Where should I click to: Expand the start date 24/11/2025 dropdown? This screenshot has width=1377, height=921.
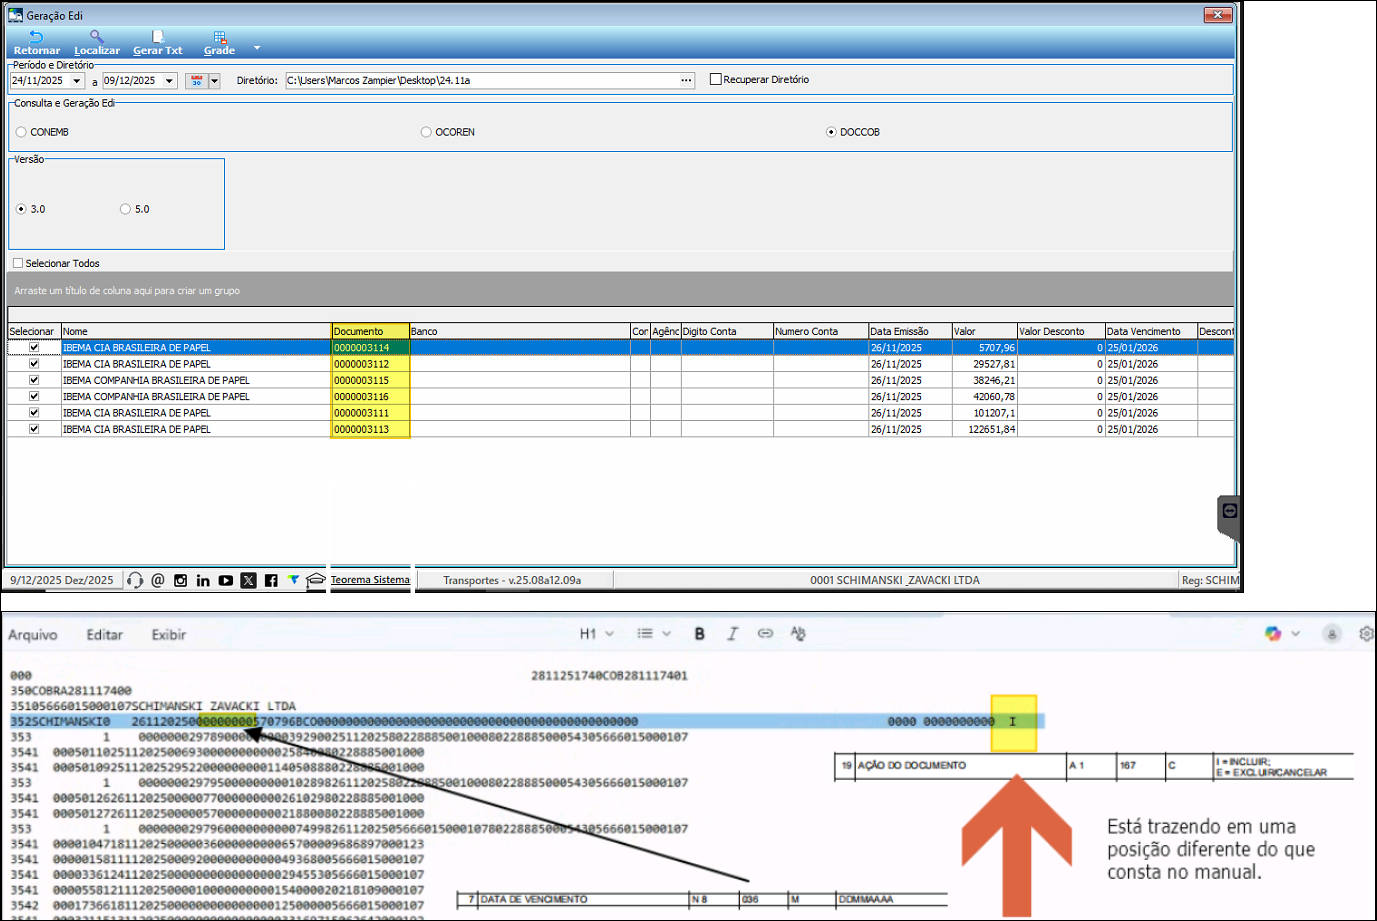point(77,81)
